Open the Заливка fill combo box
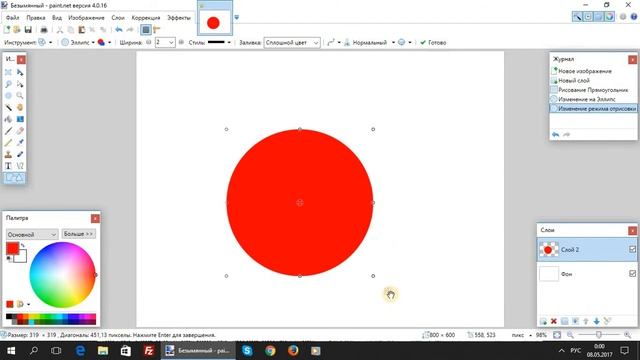This screenshot has width=640, height=360. pyautogui.click(x=292, y=42)
